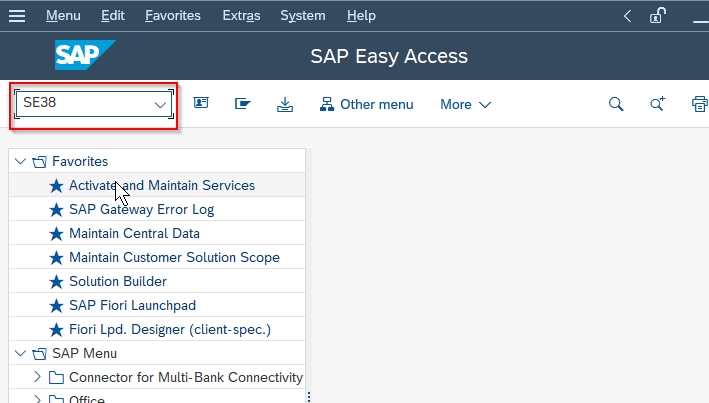Open Maintain Central Data favorite
This screenshot has height=403, width=709.
pos(134,233)
